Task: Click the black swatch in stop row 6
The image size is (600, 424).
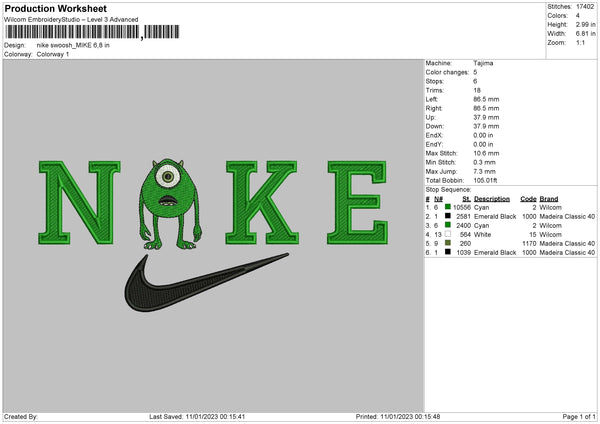Action: click(448, 252)
